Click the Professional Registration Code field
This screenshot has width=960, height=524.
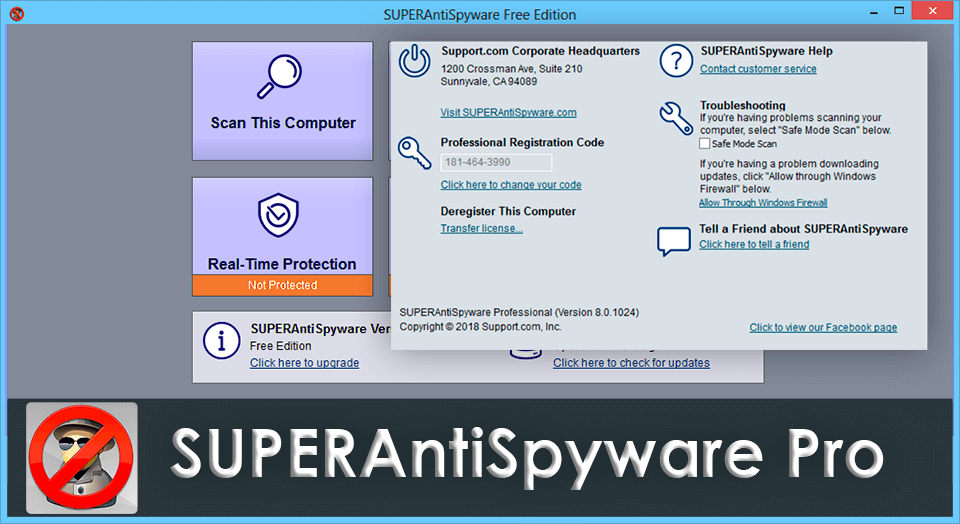(x=496, y=162)
